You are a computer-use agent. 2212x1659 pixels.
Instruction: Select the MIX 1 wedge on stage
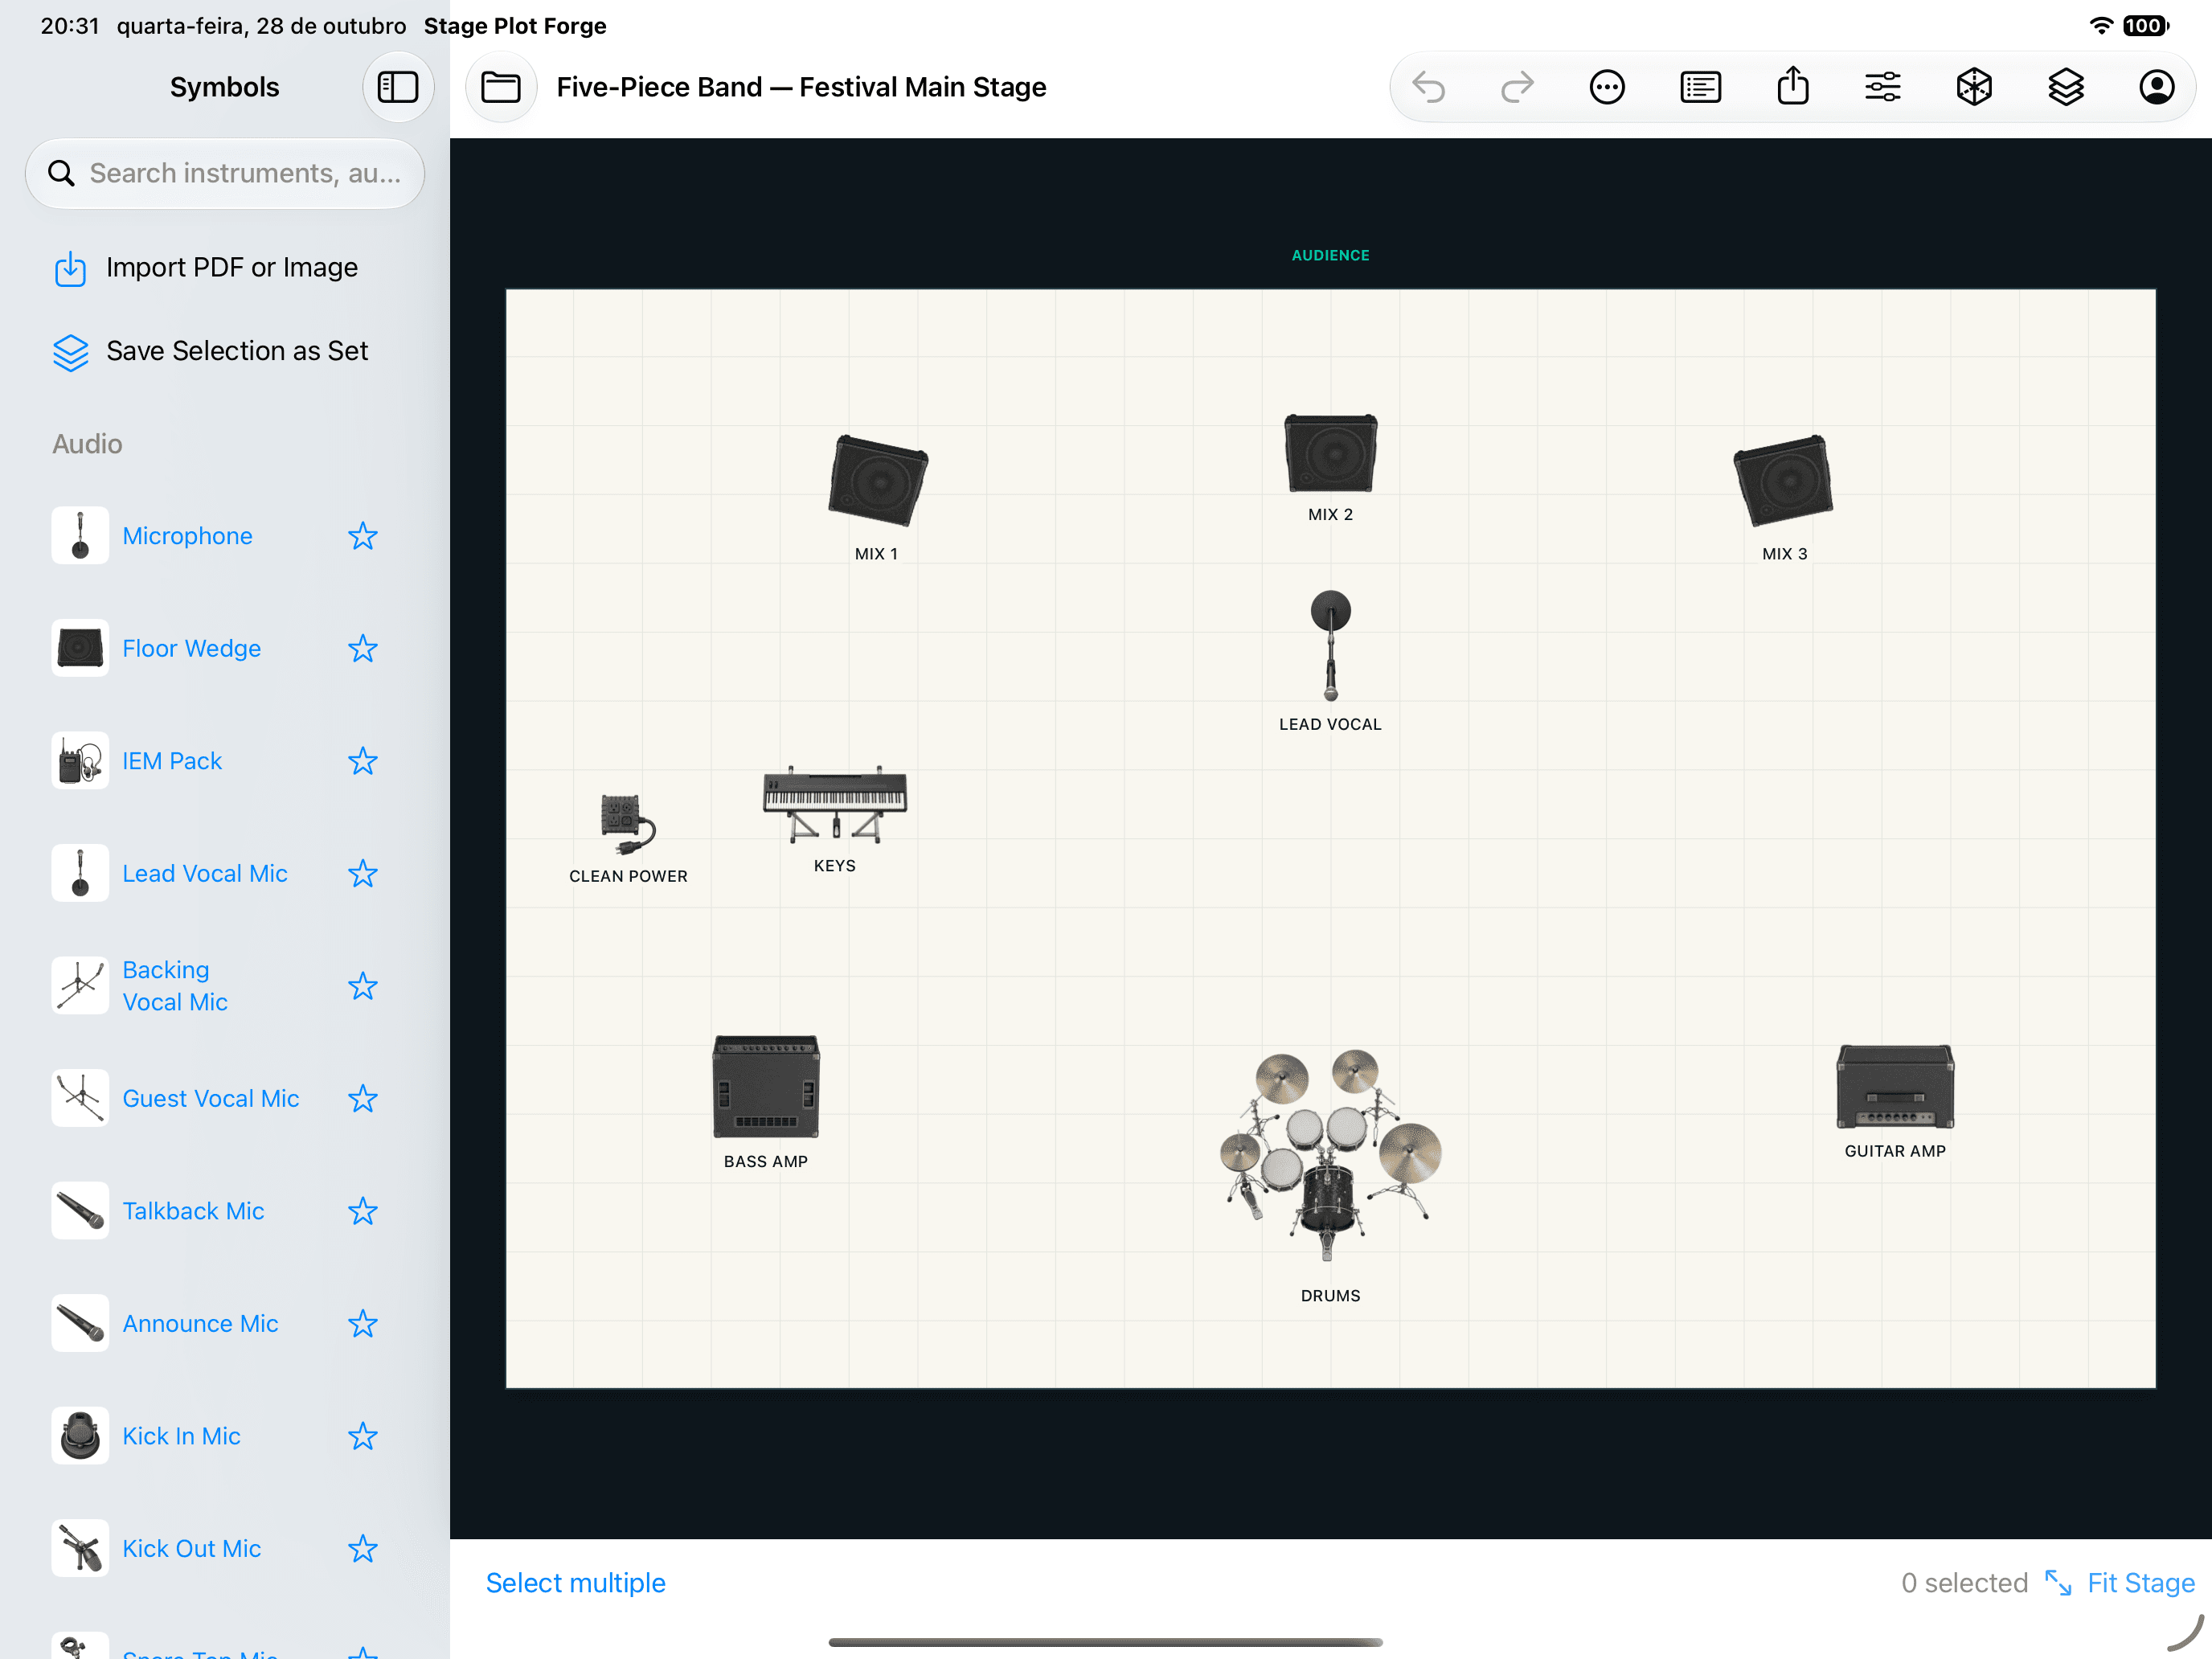point(878,481)
